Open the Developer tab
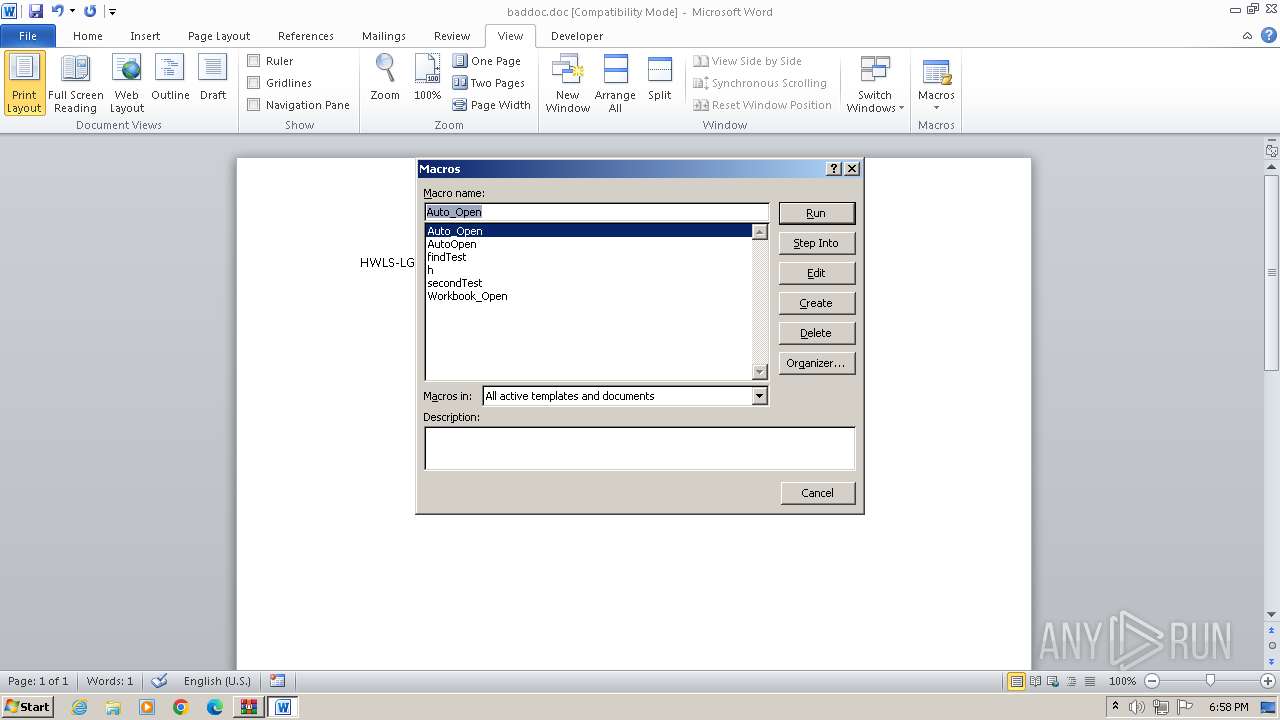 (577, 36)
